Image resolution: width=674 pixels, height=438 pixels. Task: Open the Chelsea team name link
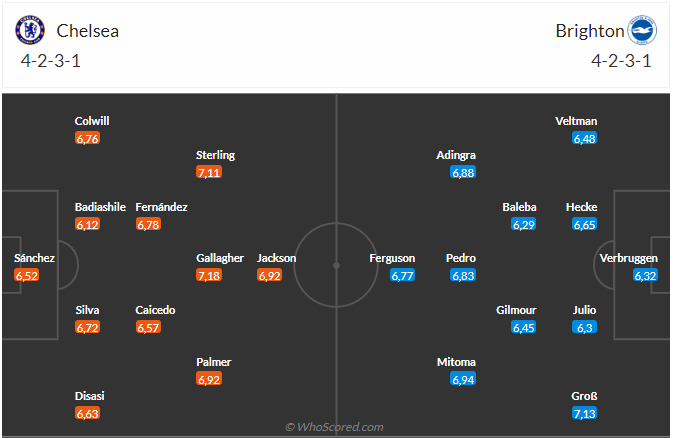(88, 30)
